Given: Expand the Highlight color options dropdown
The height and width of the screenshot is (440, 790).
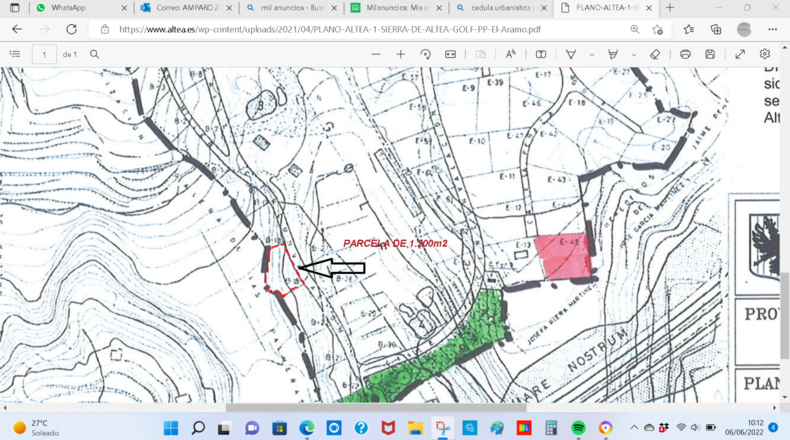Looking at the screenshot, I should pyautogui.click(x=634, y=54).
